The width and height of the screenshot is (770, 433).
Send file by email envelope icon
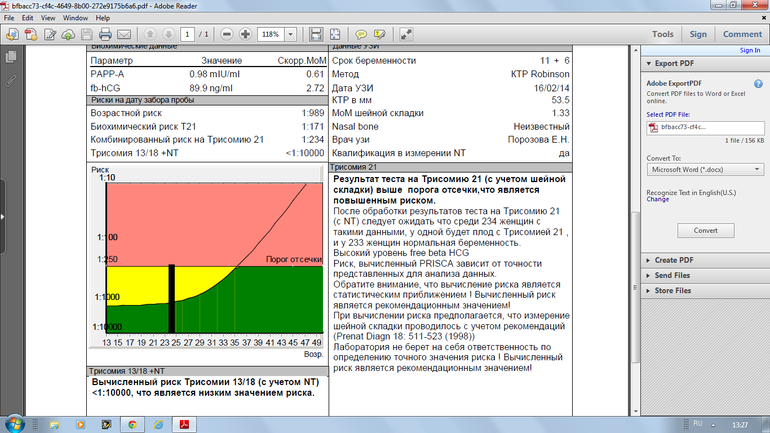(x=124, y=34)
